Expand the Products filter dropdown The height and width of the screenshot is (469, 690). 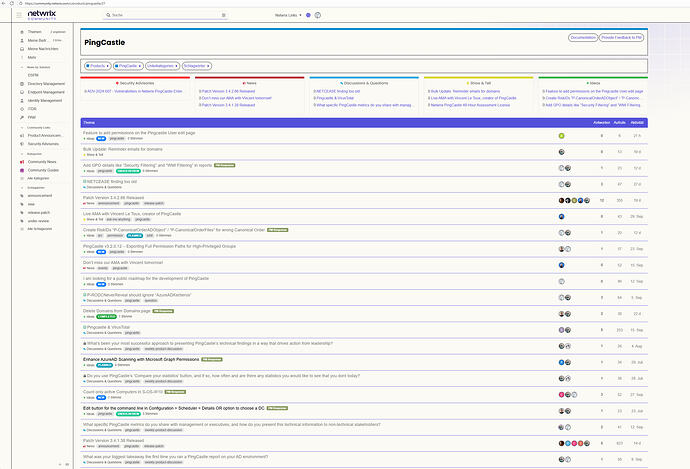pyautogui.click(x=98, y=65)
